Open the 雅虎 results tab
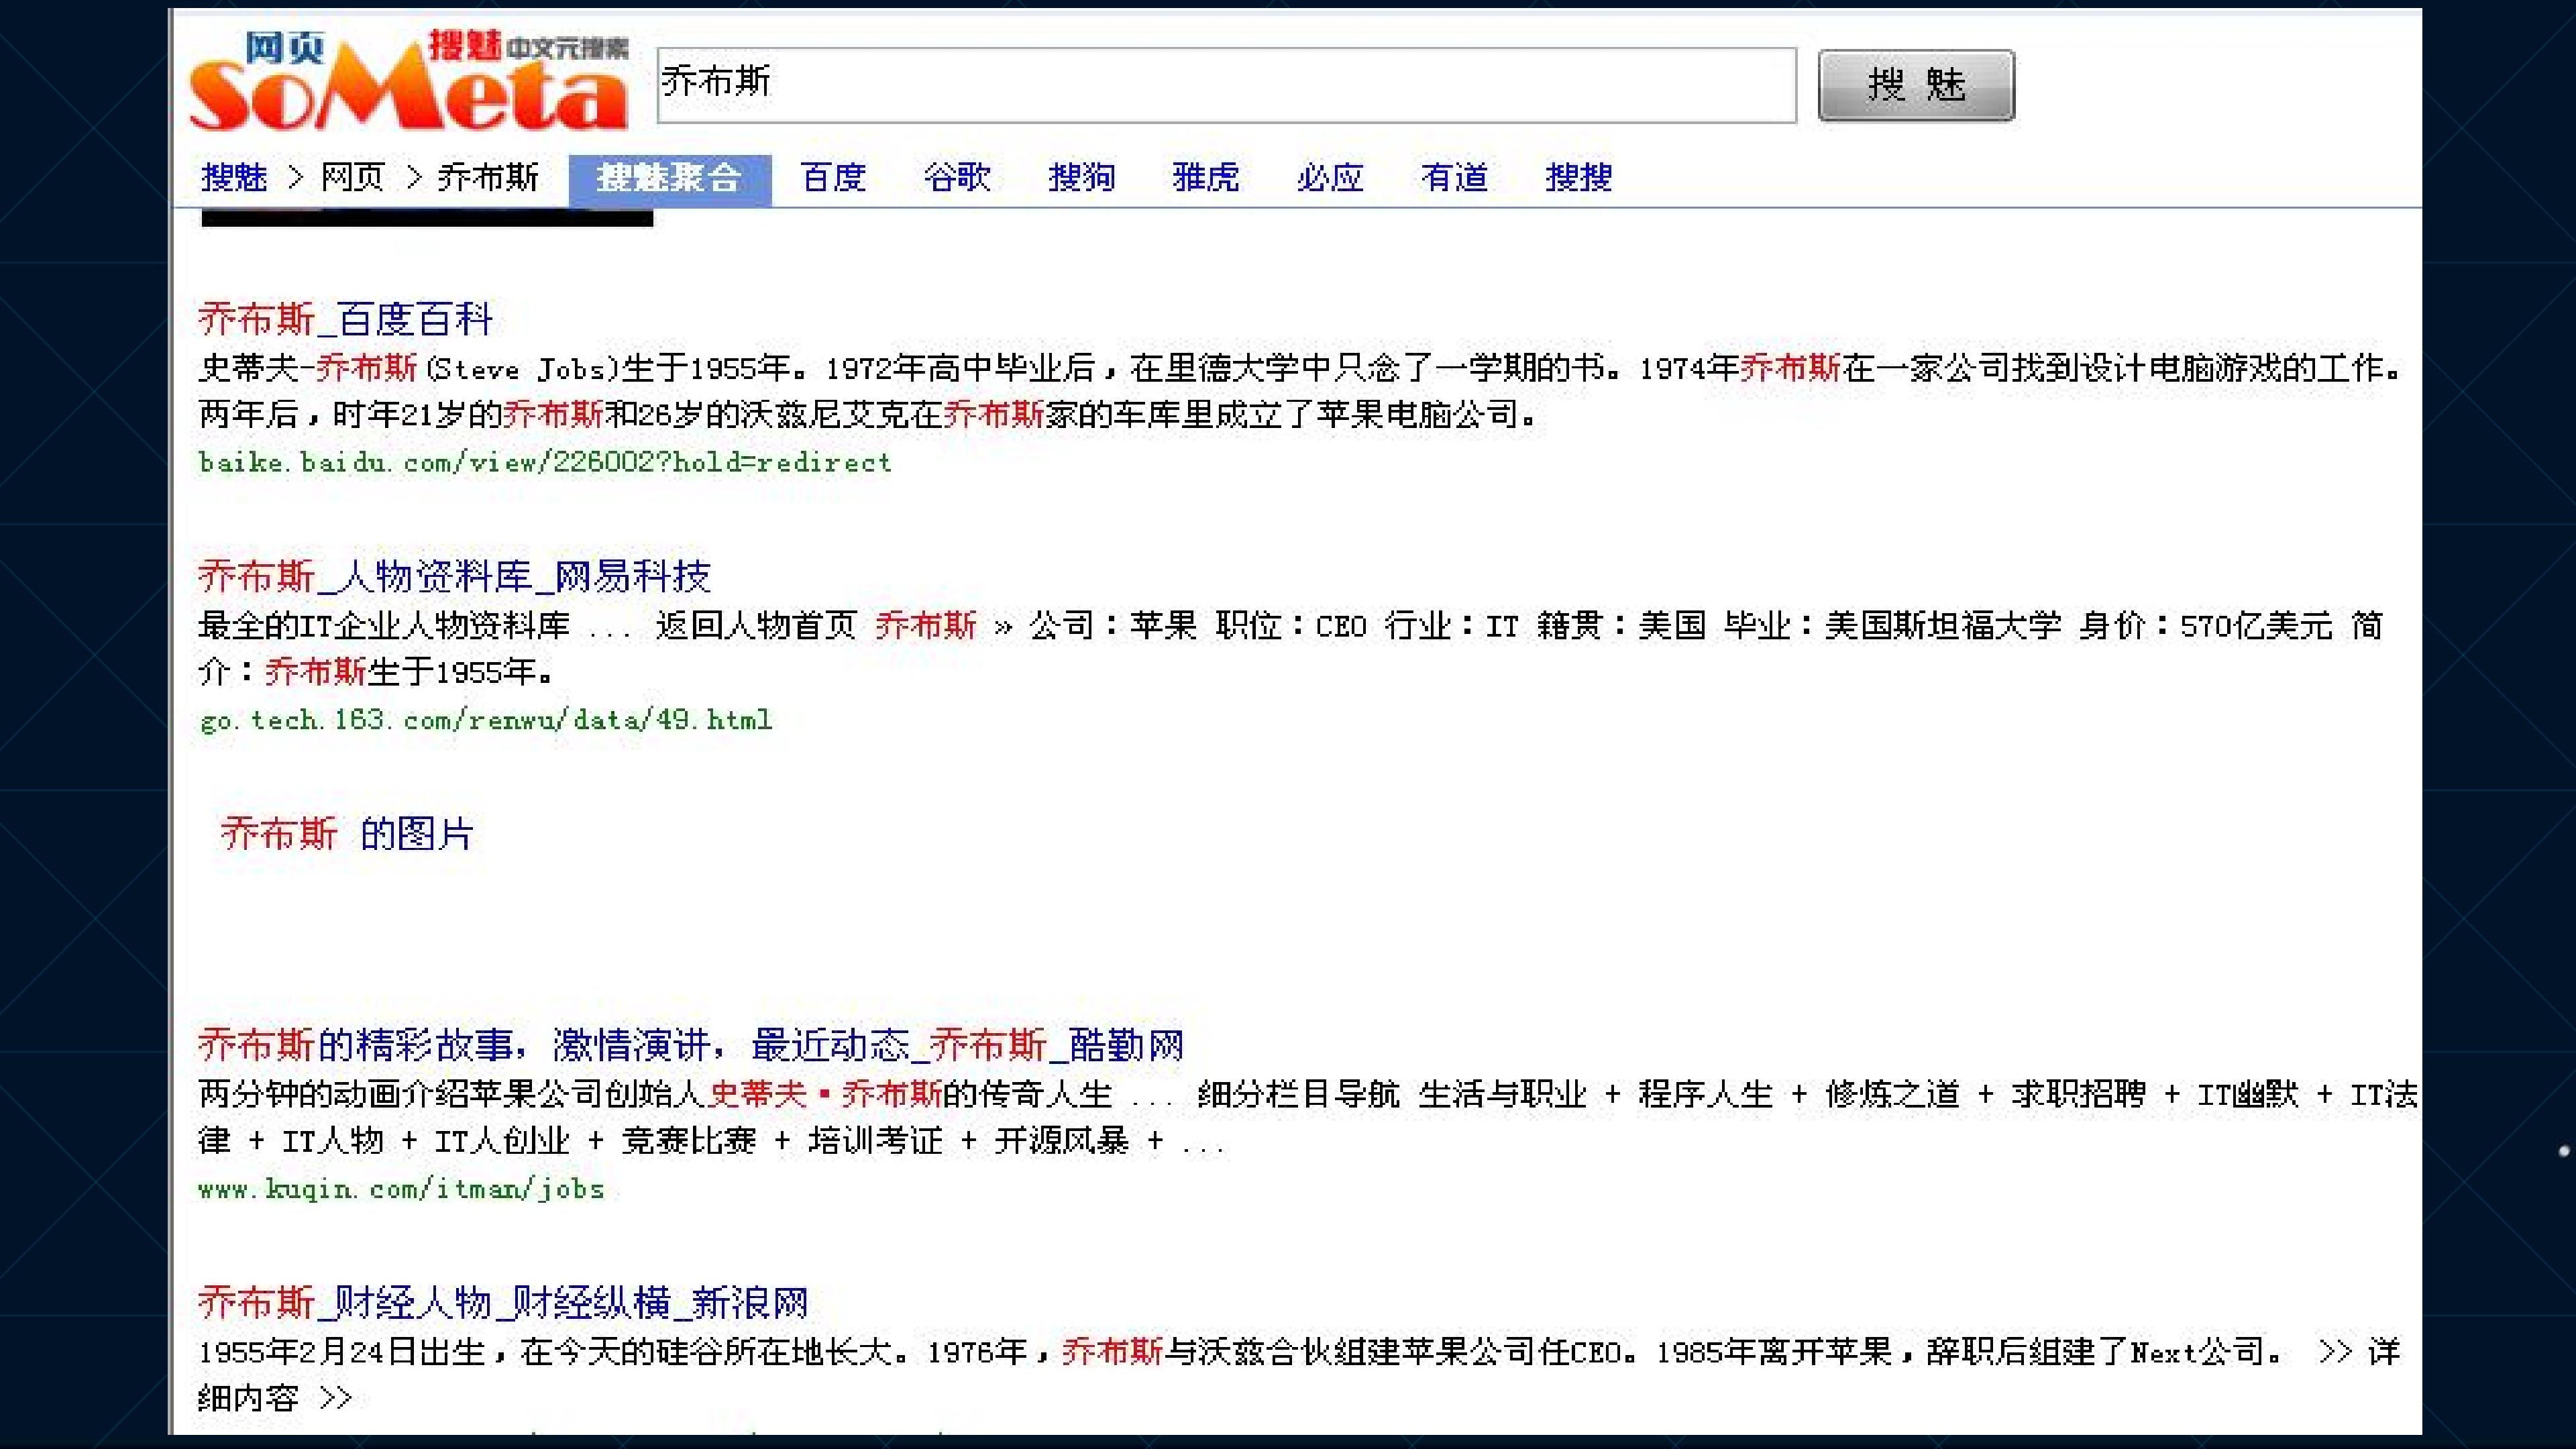 (x=1206, y=178)
